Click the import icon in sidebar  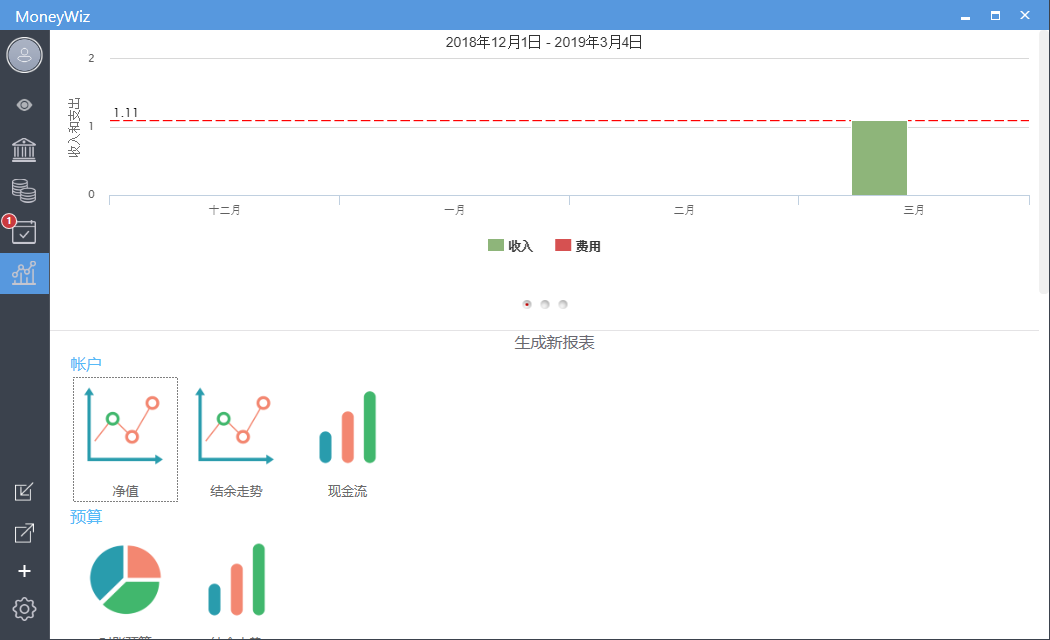tap(25, 492)
